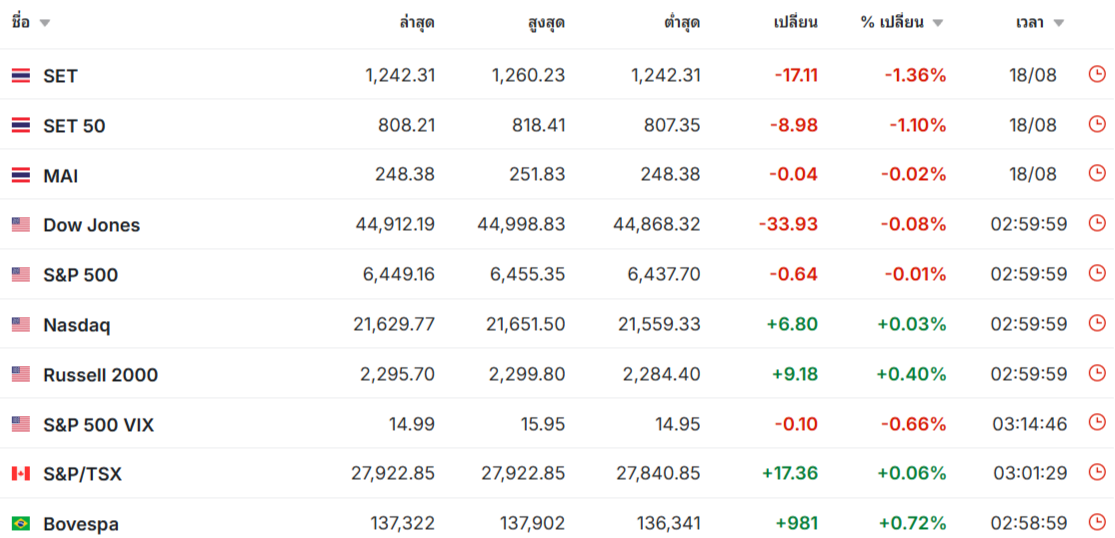Click the US flag beside Nasdaq
The width and height of the screenshot is (1115, 538).
(x=21, y=325)
